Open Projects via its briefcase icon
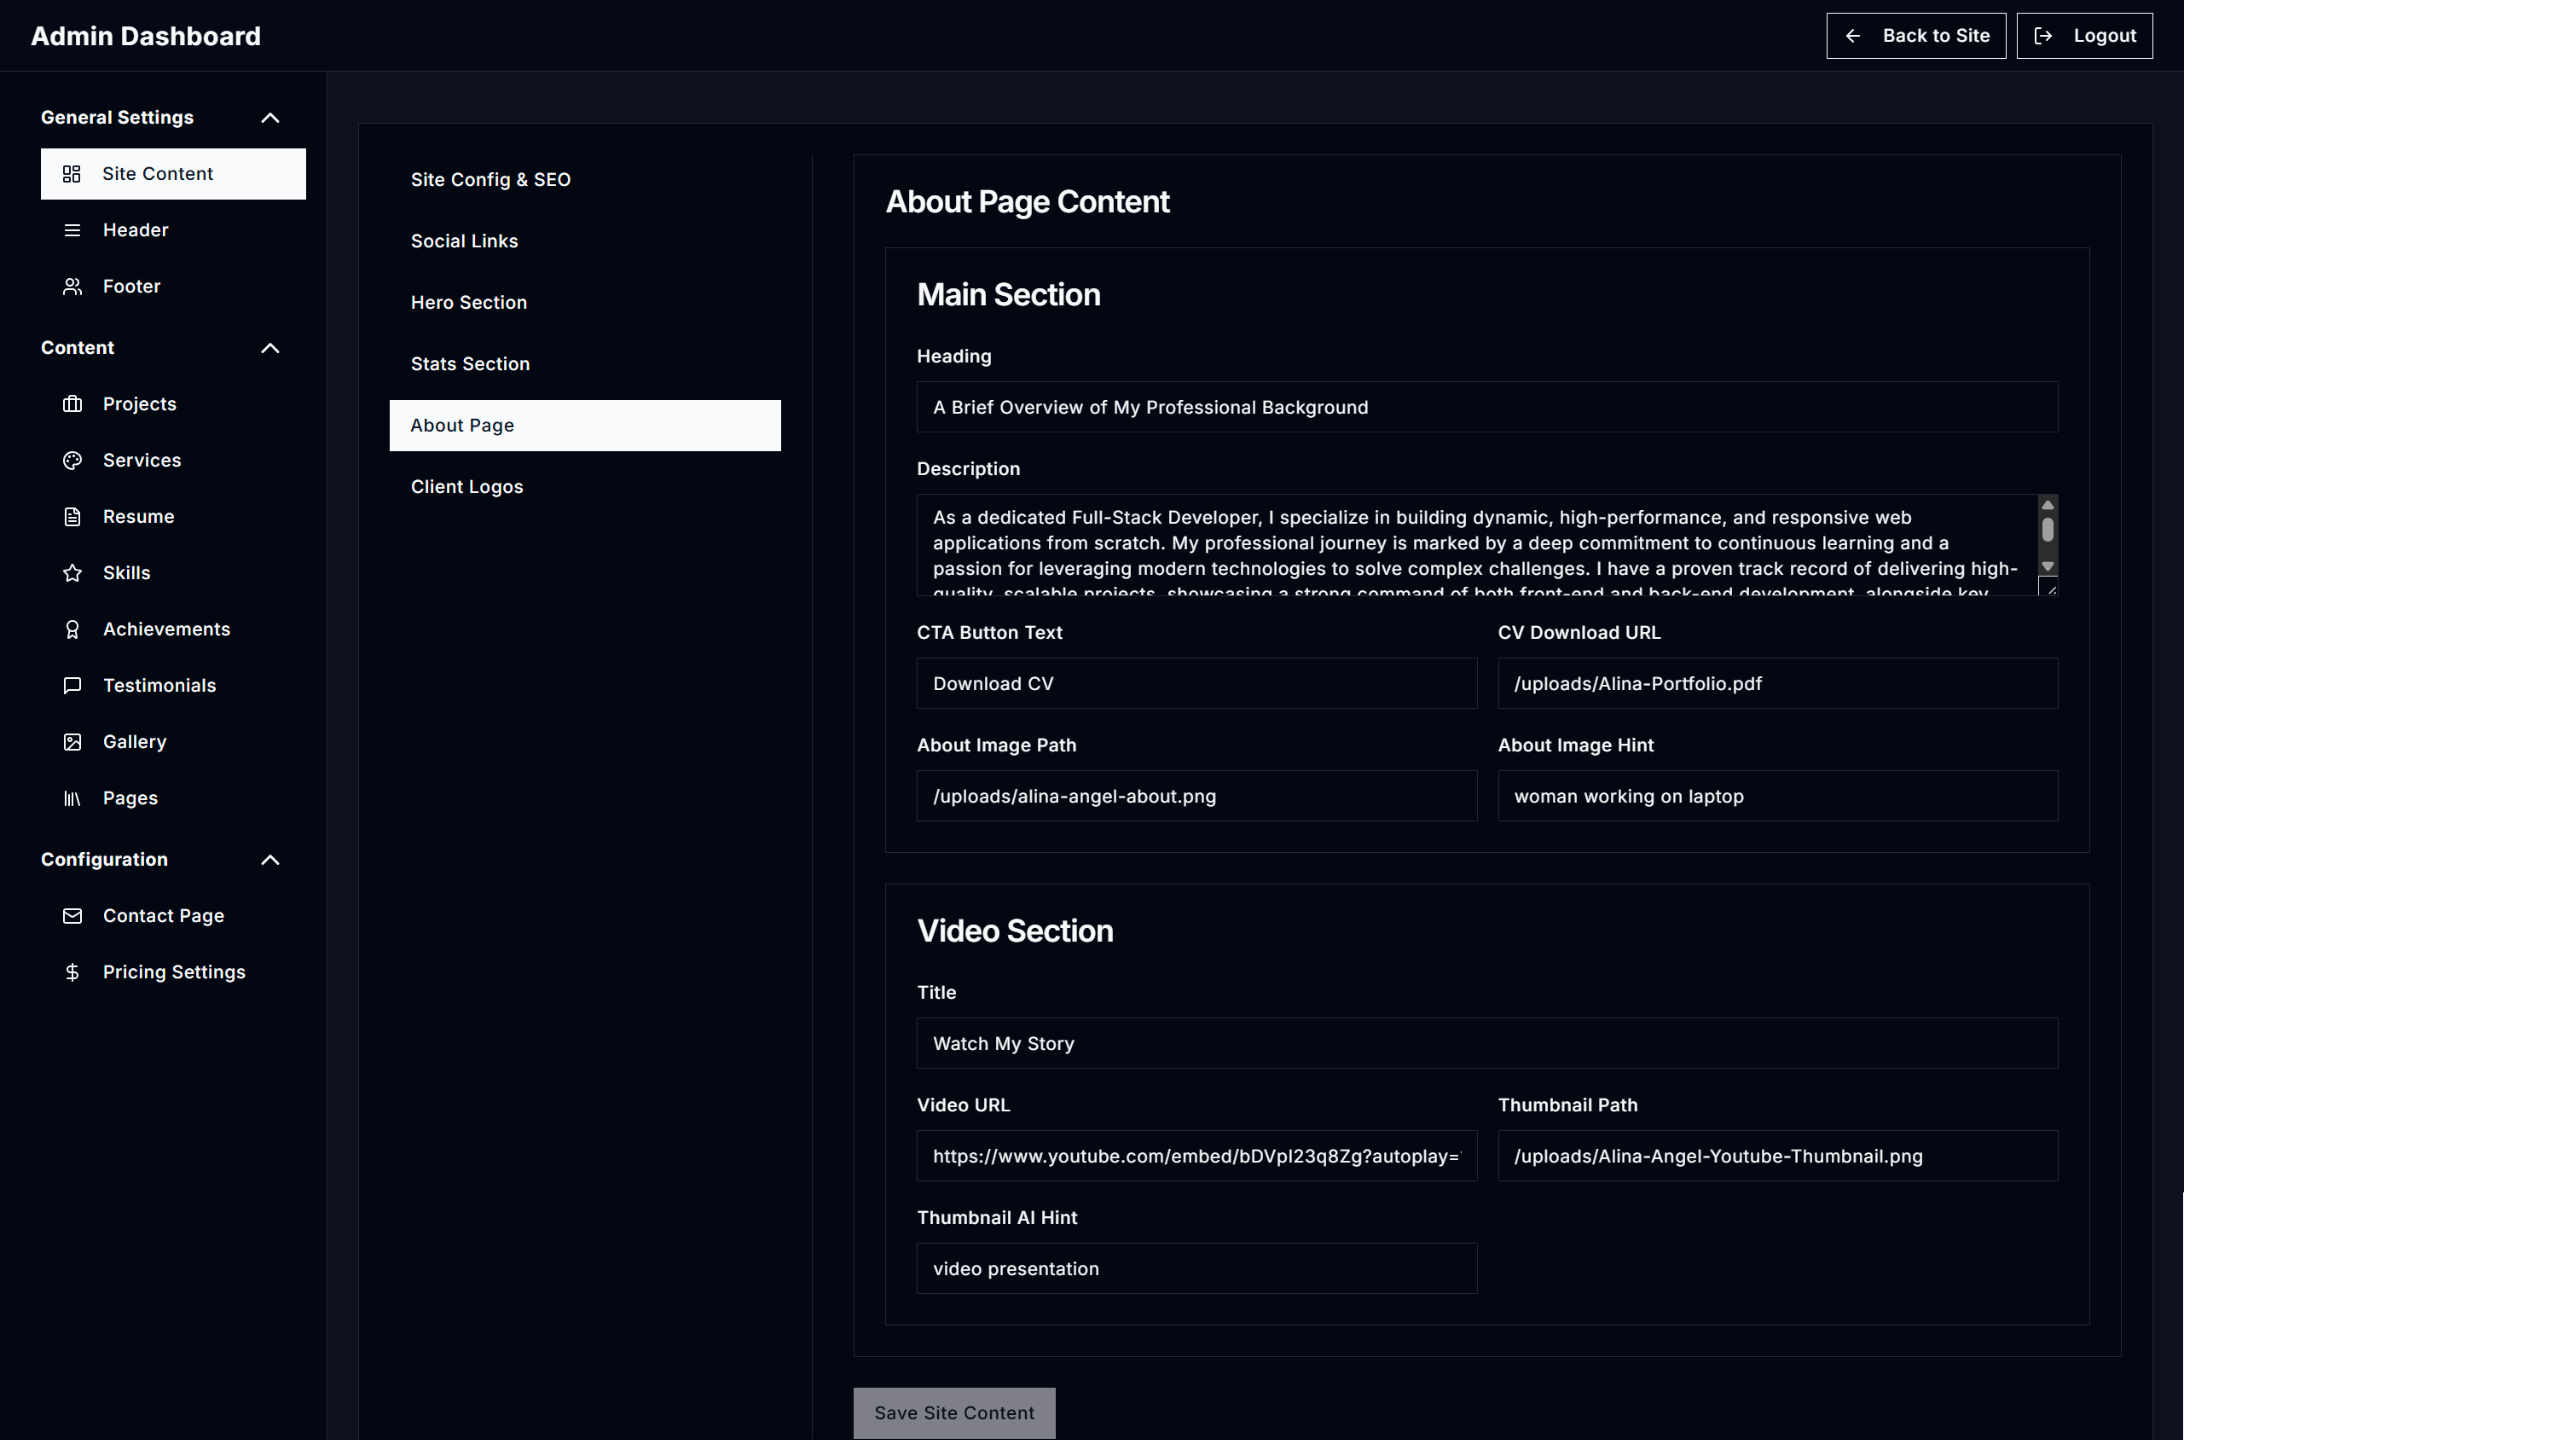 71,404
